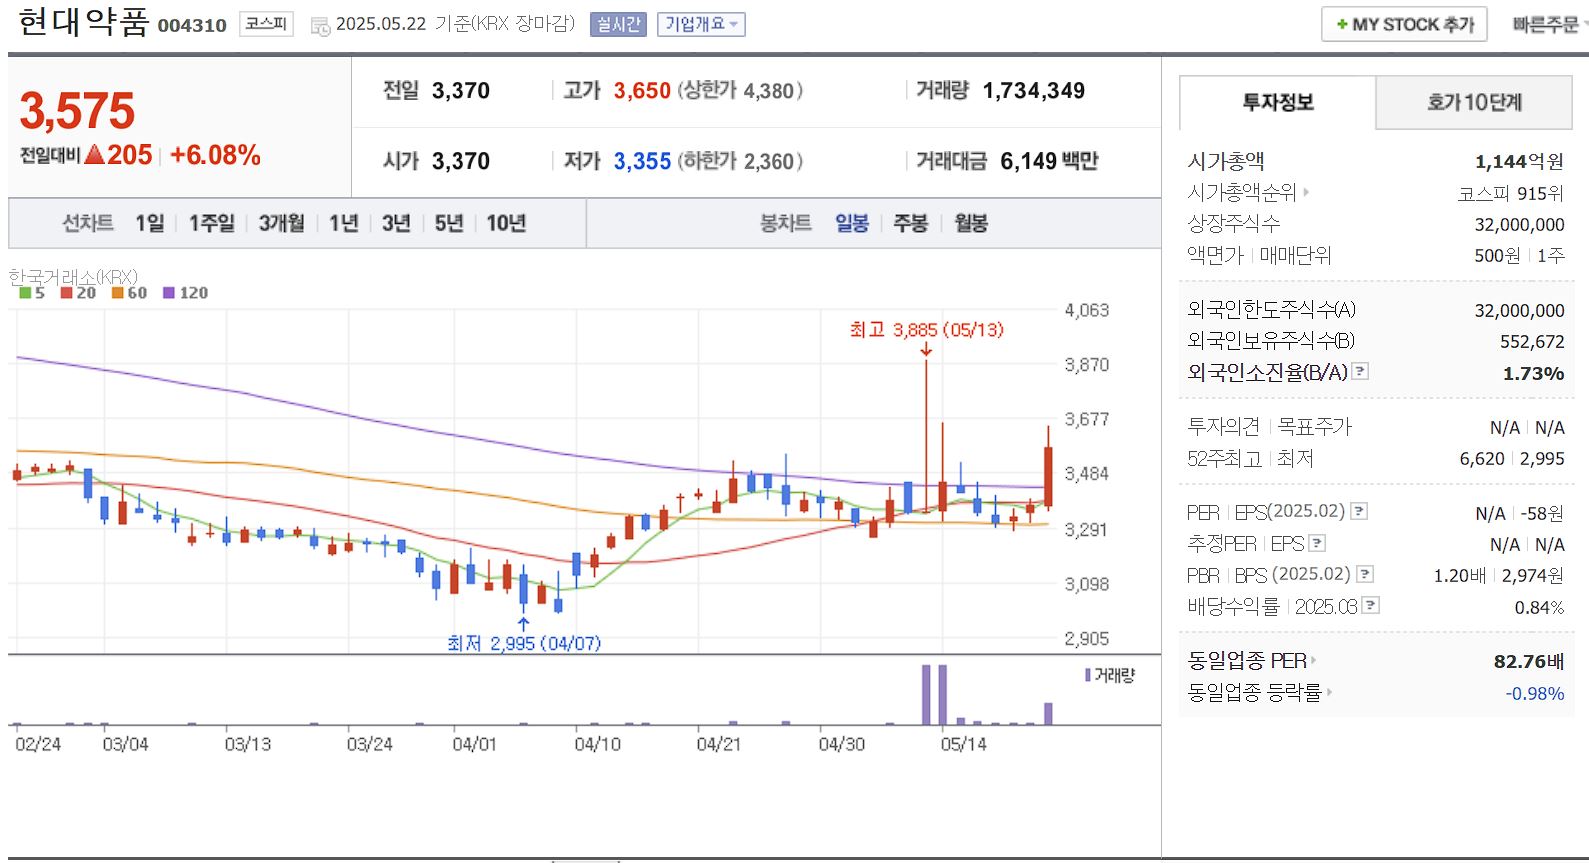1589x863 pixels.
Task: Click the 최저 2,995 (04/07) chart marker
Action: [524, 643]
